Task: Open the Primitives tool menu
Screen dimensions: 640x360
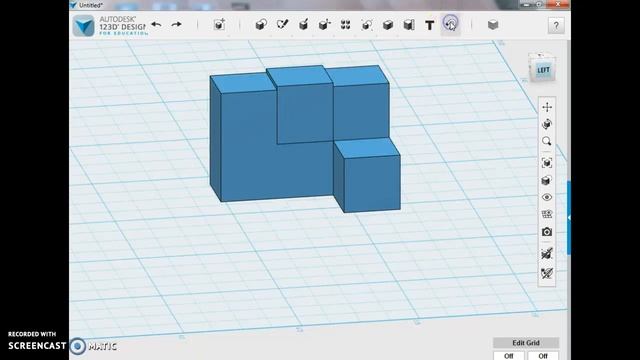Action: (261, 25)
